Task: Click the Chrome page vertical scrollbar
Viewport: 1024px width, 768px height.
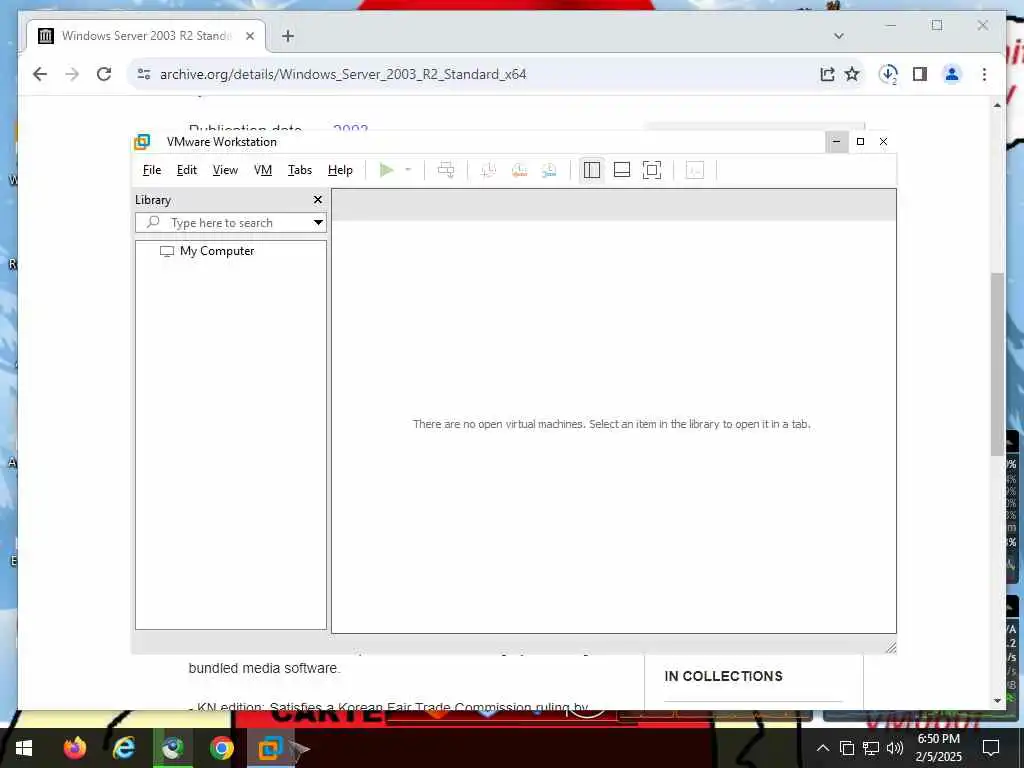Action: click(997, 364)
